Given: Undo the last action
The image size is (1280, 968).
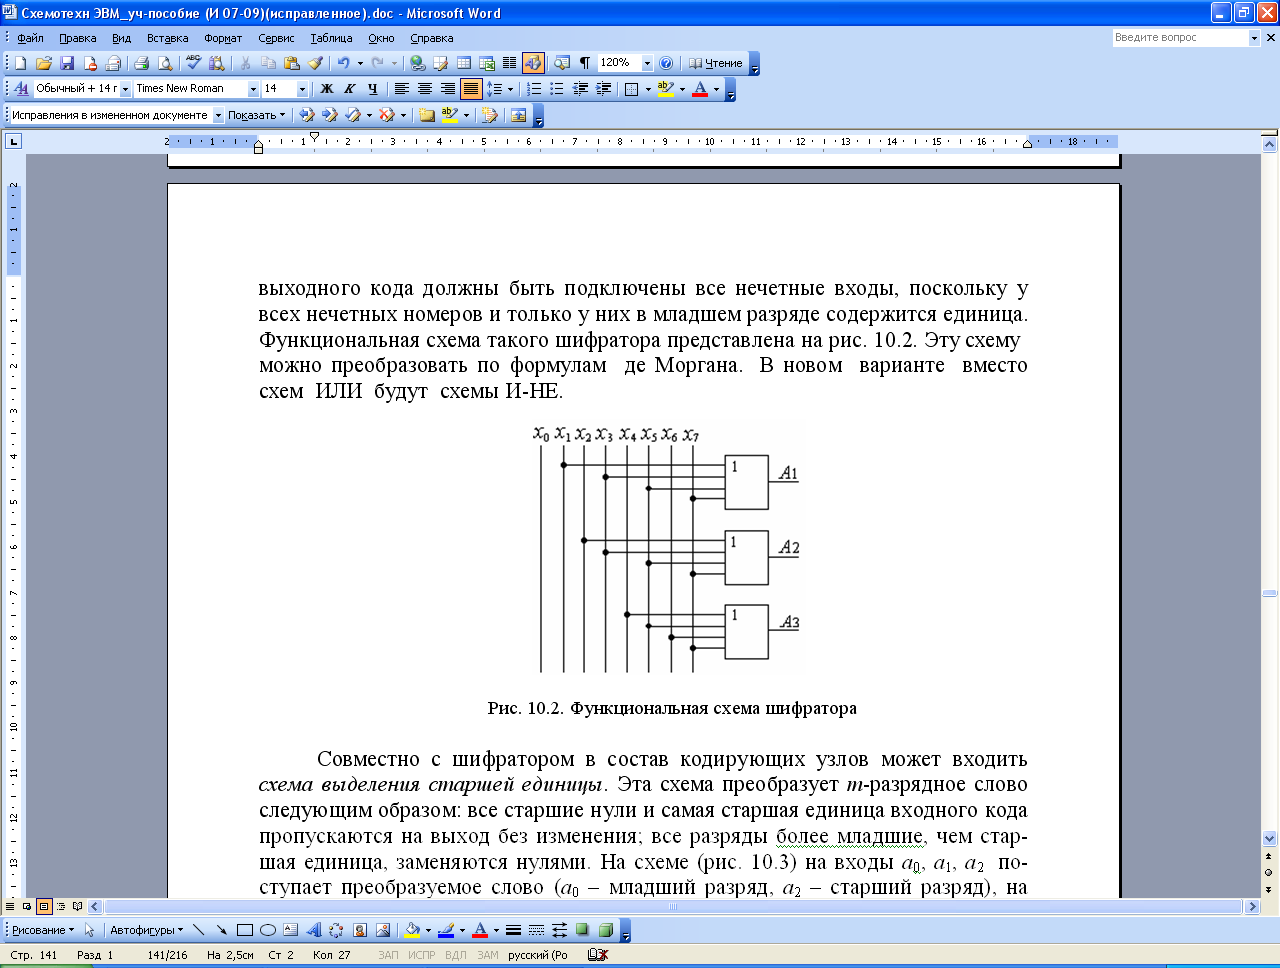Looking at the screenshot, I should pyautogui.click(x=343, y=63).
